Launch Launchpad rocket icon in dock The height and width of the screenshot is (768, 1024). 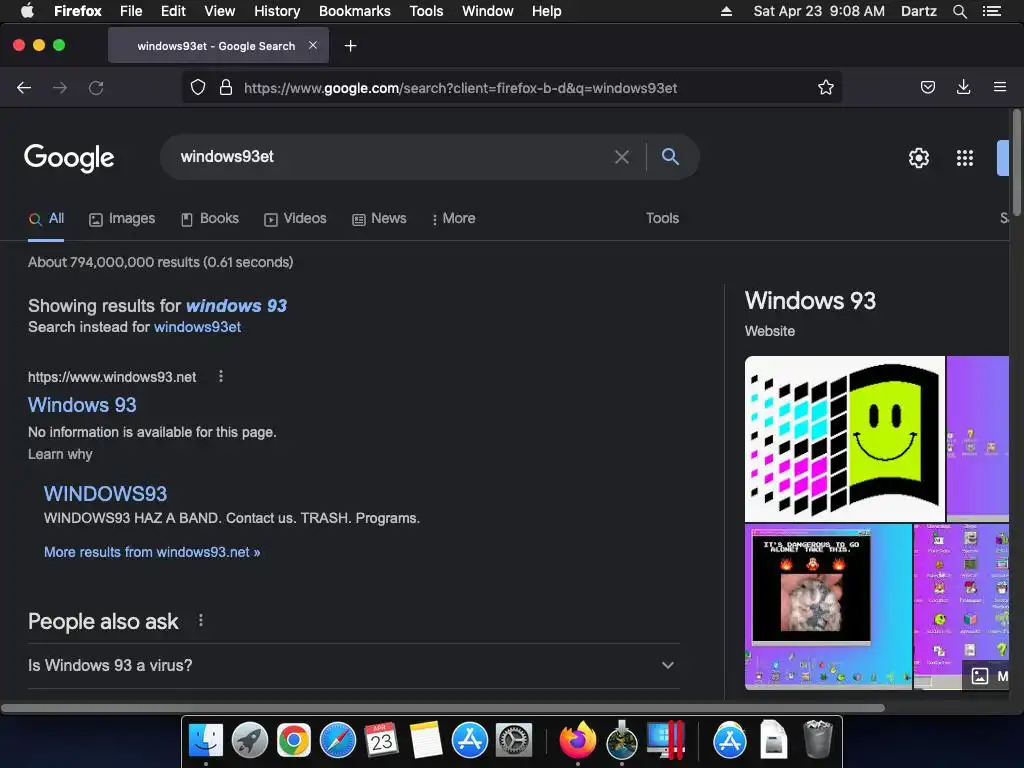point(249,740)
